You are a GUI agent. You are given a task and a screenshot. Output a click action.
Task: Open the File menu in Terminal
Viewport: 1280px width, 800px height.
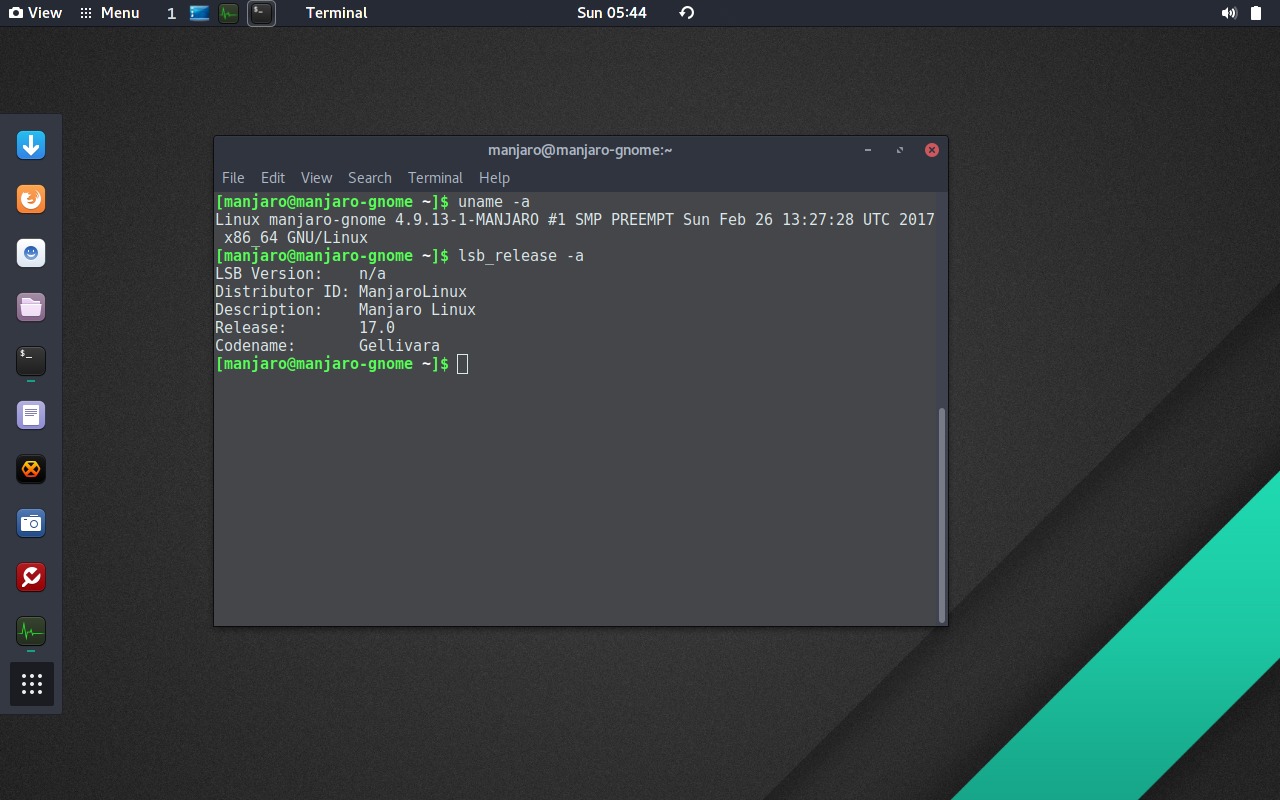[233, 177]
